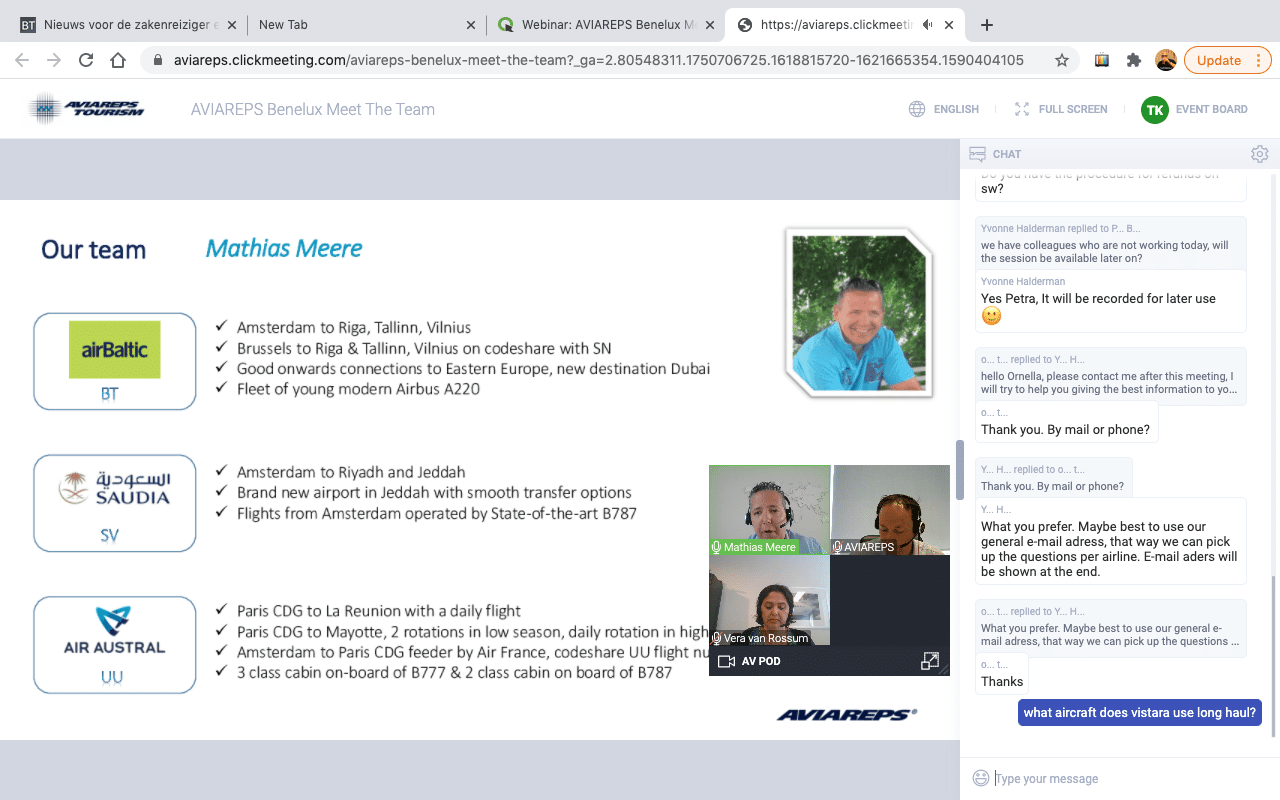Select Mathias Meere video feed
This screenshot has height=800, width=1280.
769,510
